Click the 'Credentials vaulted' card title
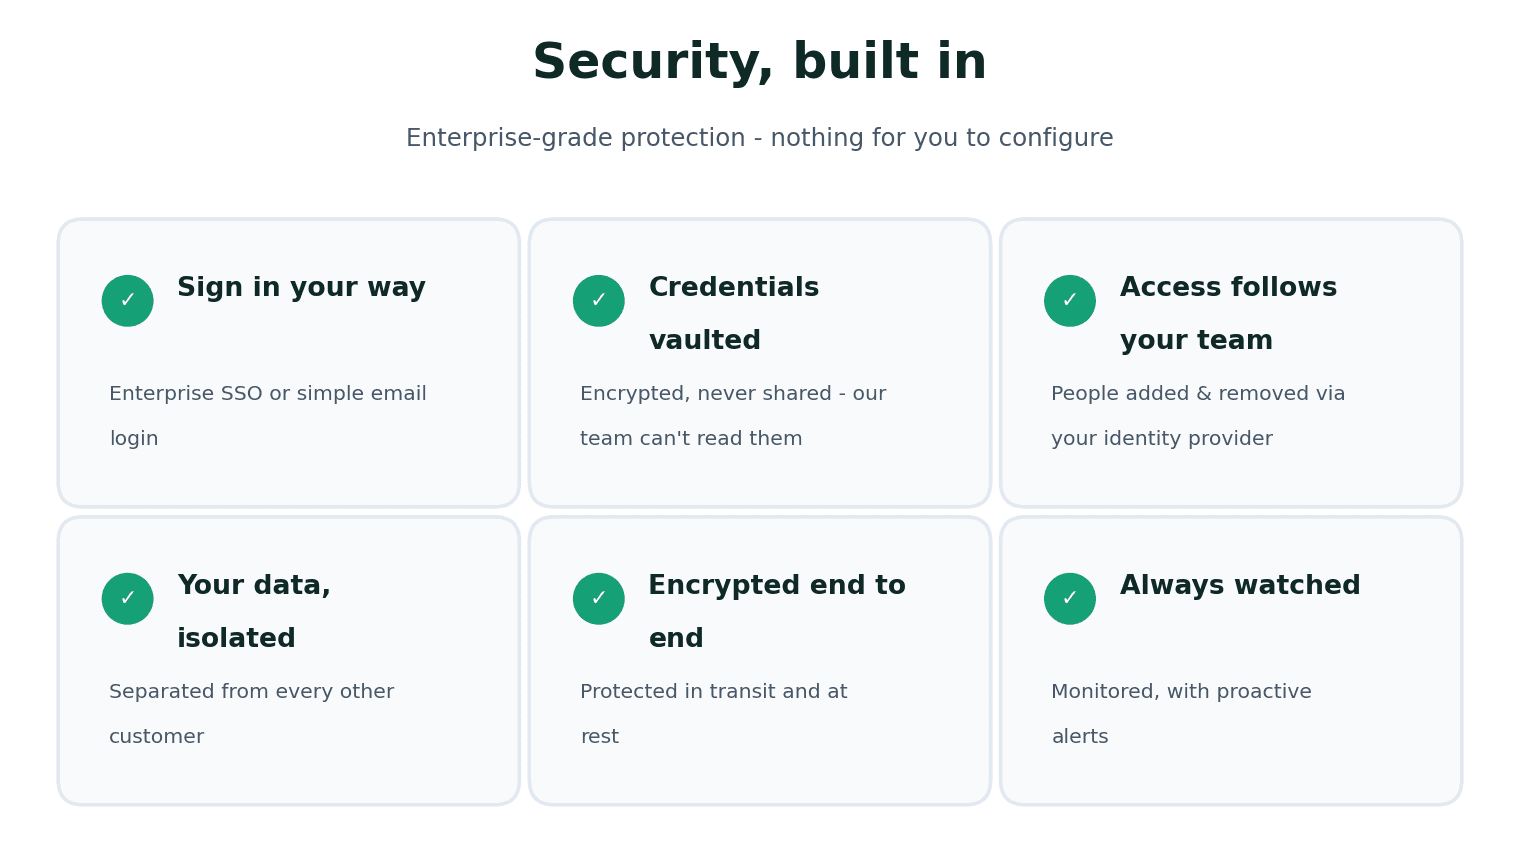The height and width of the screenshot is (863, 1520). tap(734, 314)
